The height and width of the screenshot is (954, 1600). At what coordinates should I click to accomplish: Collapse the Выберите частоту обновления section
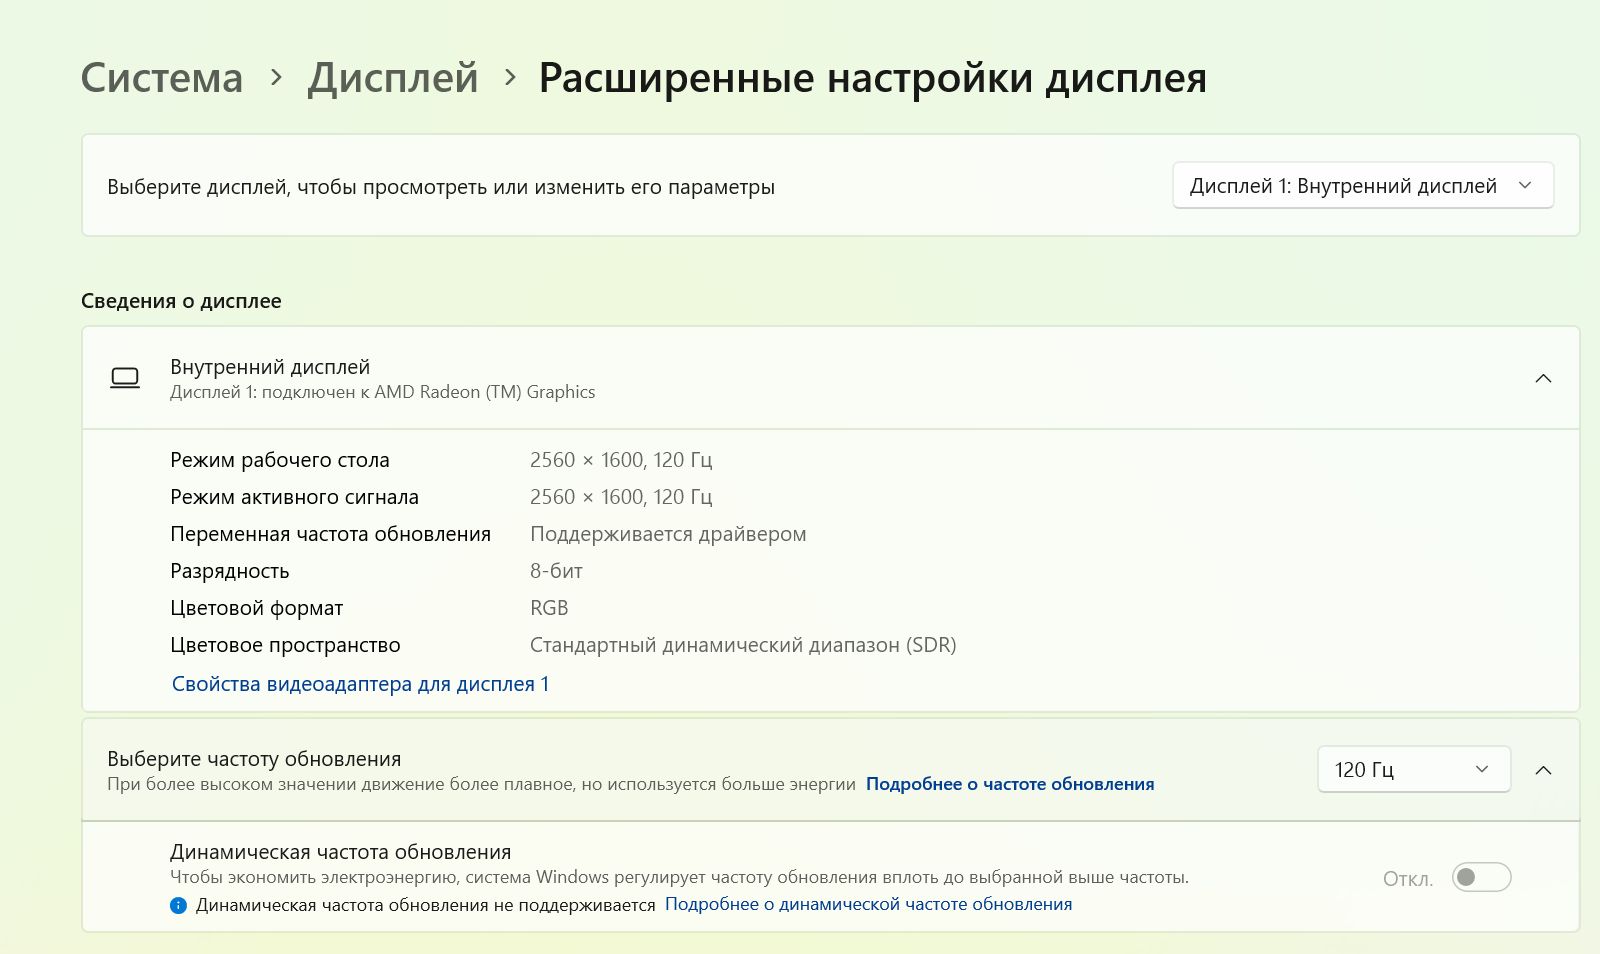1543,770
